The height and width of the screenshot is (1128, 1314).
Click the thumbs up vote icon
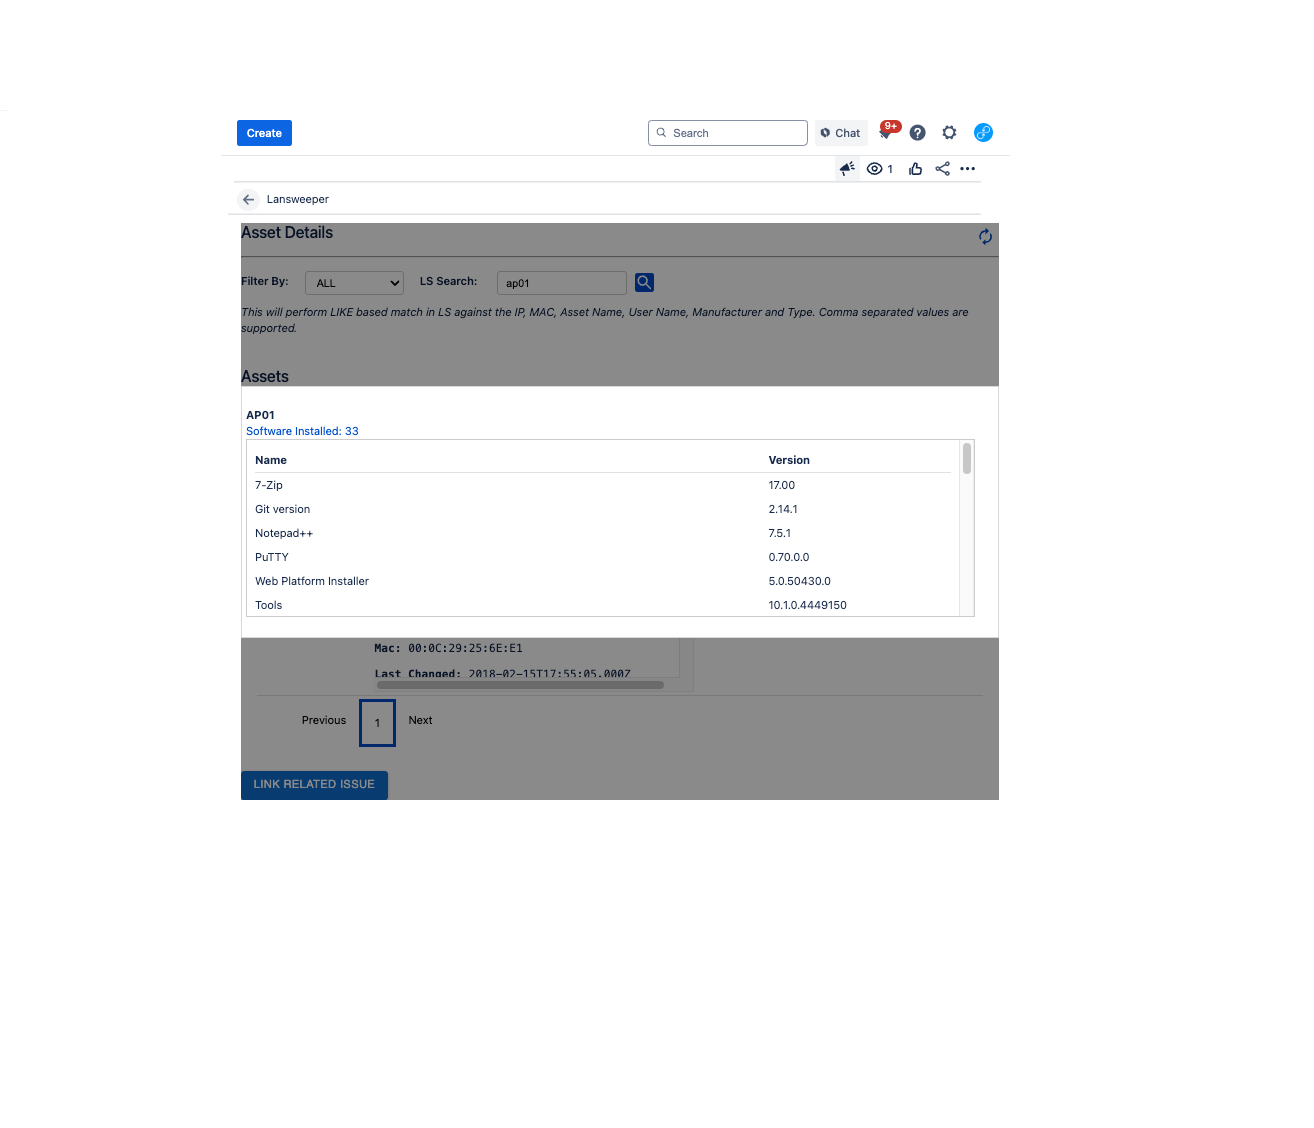click(x=915, y=169)
